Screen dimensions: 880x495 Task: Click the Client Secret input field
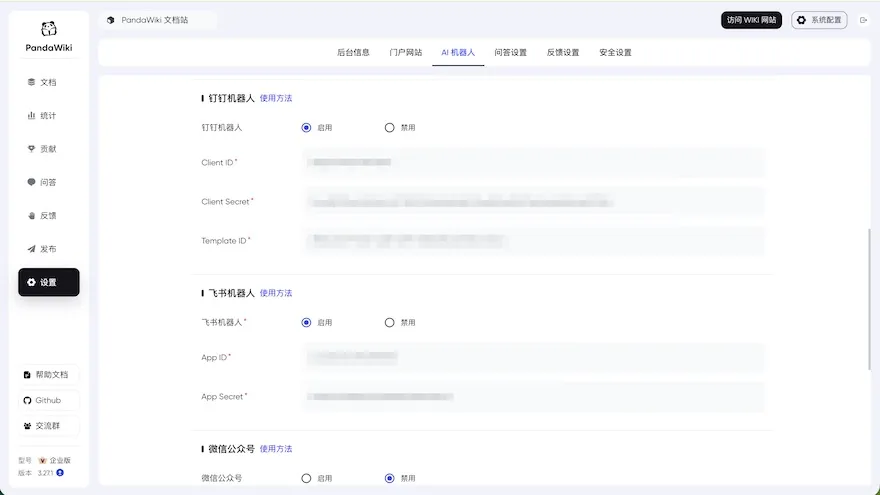[x=534, y=202]
